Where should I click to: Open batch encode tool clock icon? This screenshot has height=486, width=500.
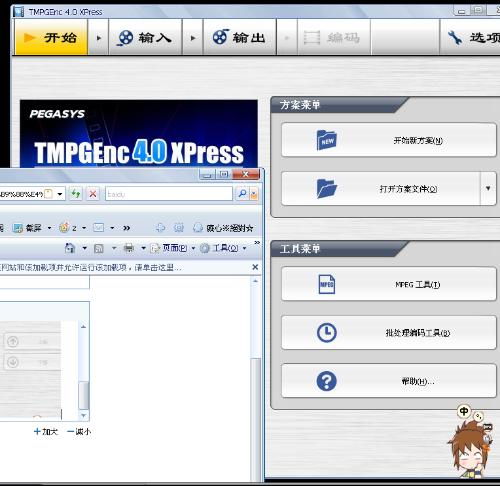[326, 332]
